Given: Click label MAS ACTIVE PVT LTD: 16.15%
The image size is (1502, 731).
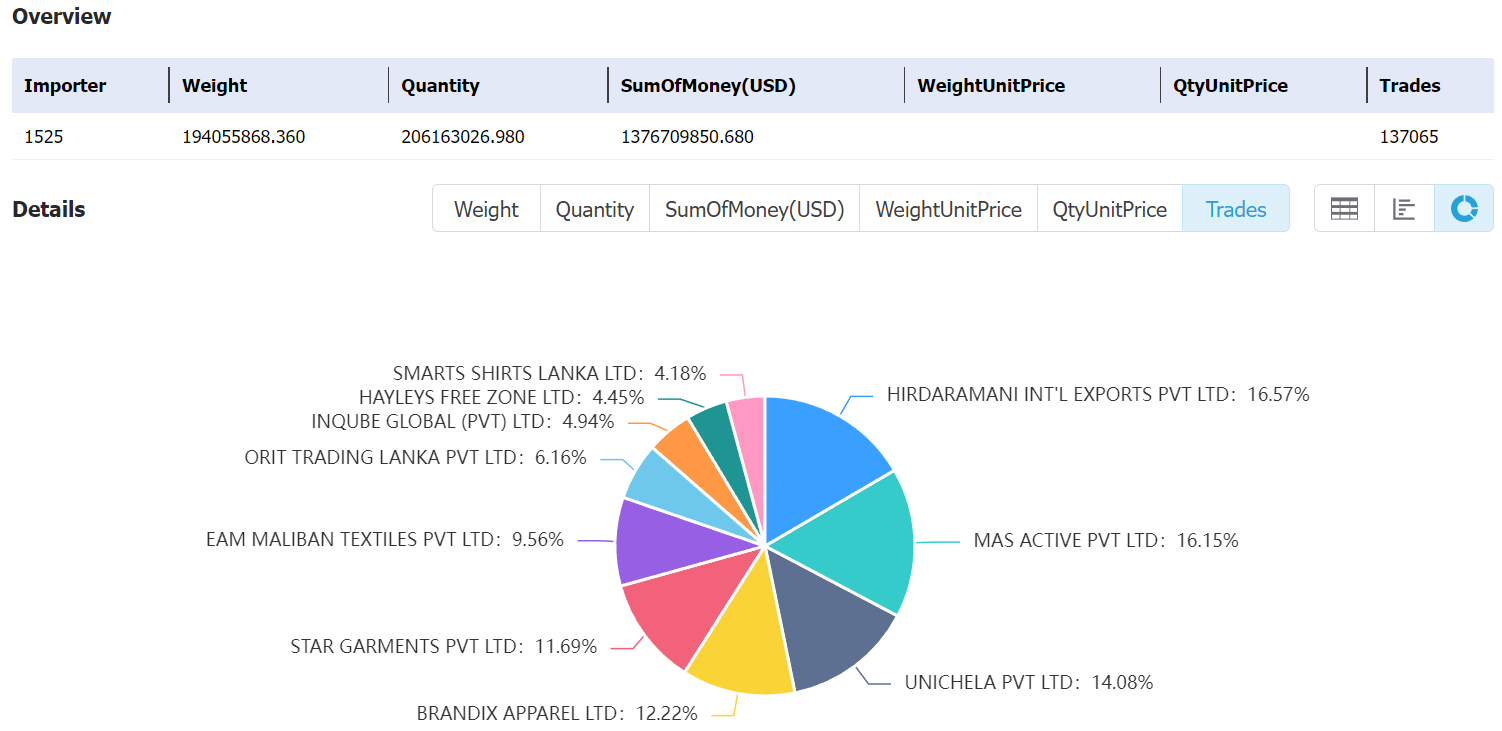Looking at the screenshot, I should pos(1106,540).
